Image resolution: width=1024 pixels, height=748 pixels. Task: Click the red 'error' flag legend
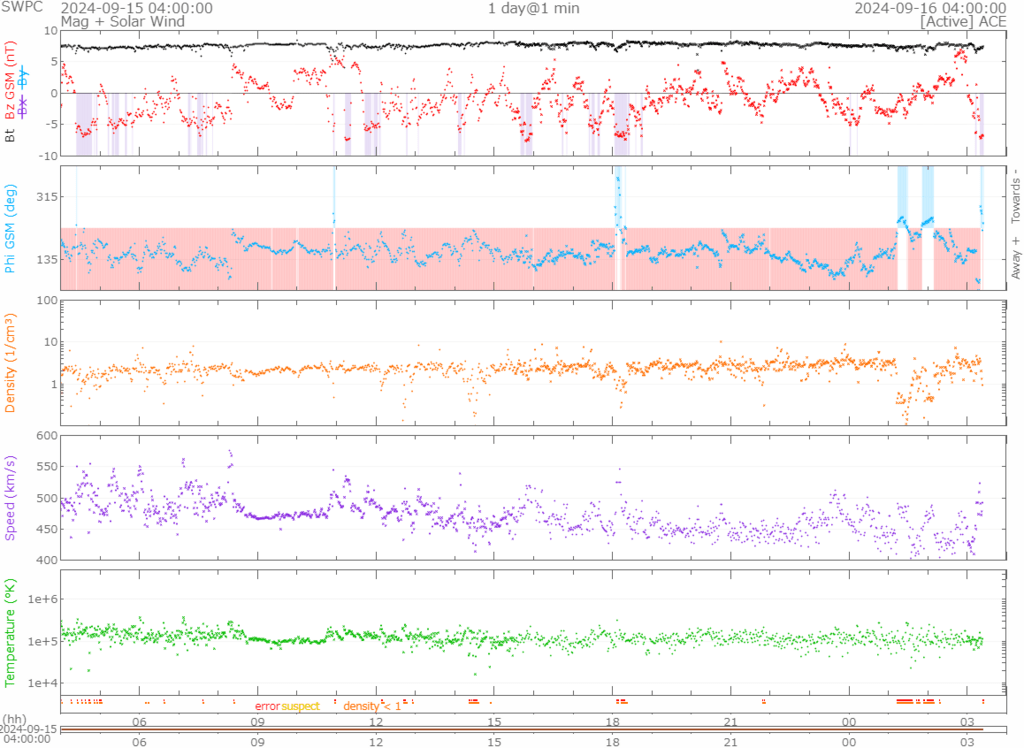pos(267,706)
